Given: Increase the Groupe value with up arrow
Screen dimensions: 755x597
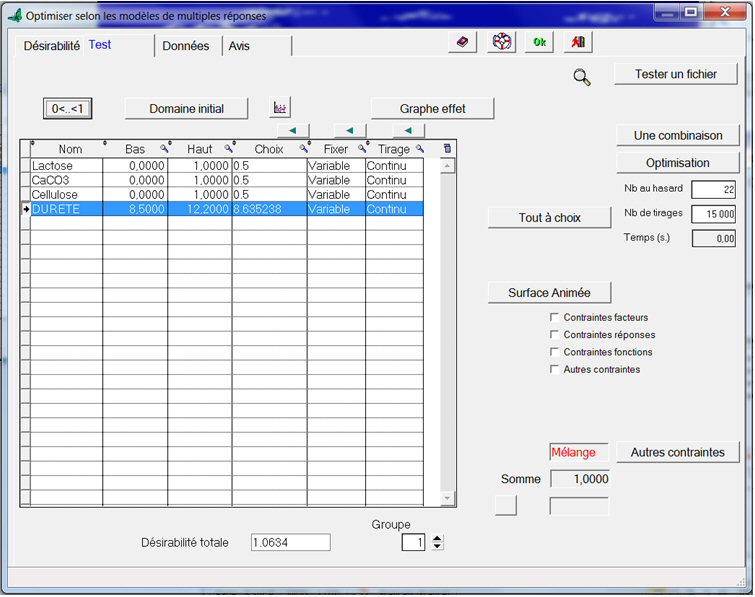Looking at the screenshot, I should coord(437,538).
